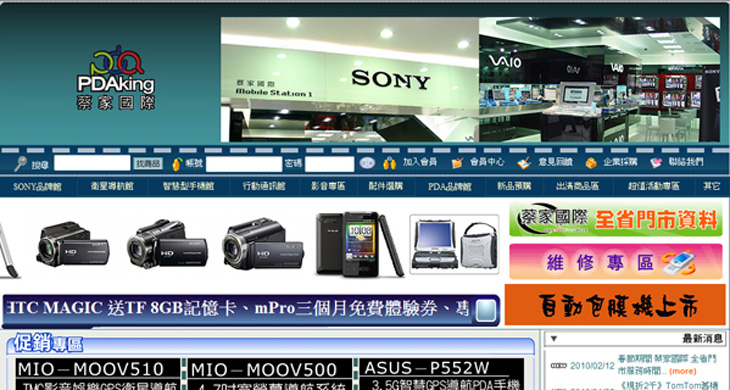
Task: Click the round login go icon
Action: 367,163
